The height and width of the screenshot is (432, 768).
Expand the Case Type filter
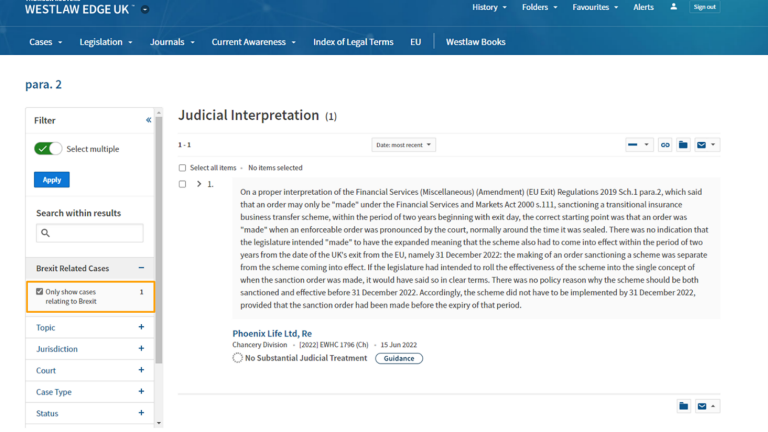tap(141, 392)
